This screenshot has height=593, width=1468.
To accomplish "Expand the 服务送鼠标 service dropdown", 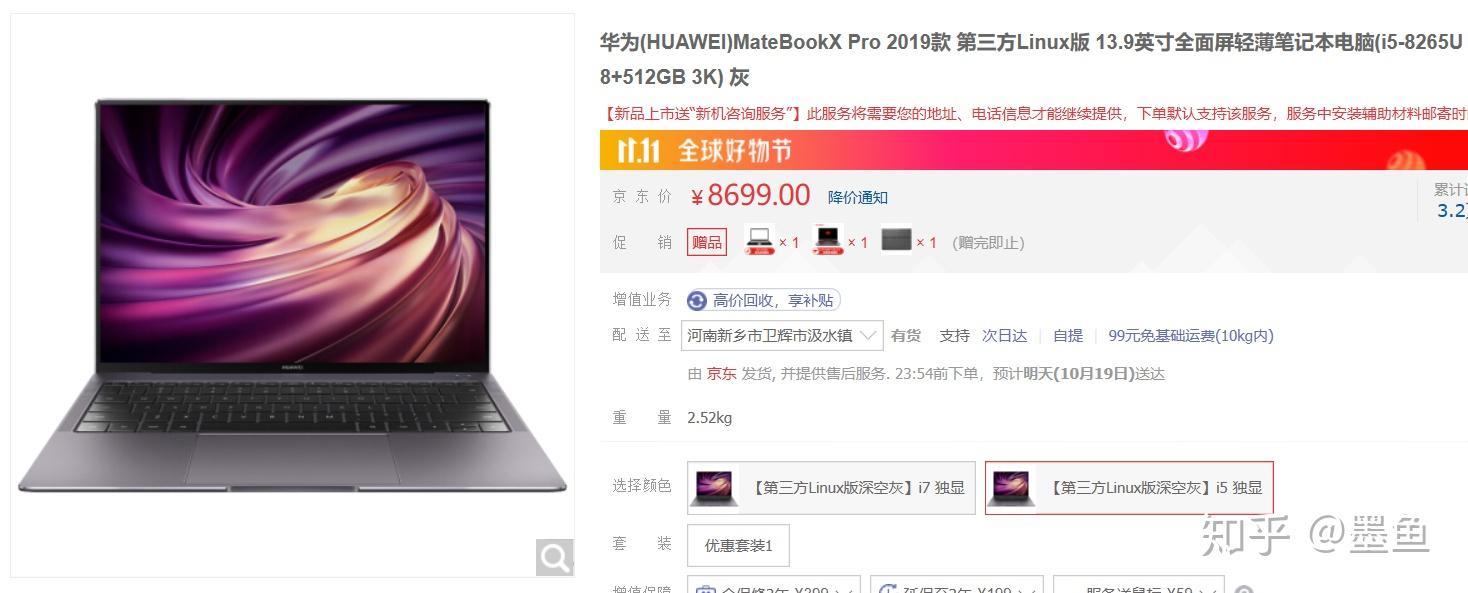I will coord(1139,588).
